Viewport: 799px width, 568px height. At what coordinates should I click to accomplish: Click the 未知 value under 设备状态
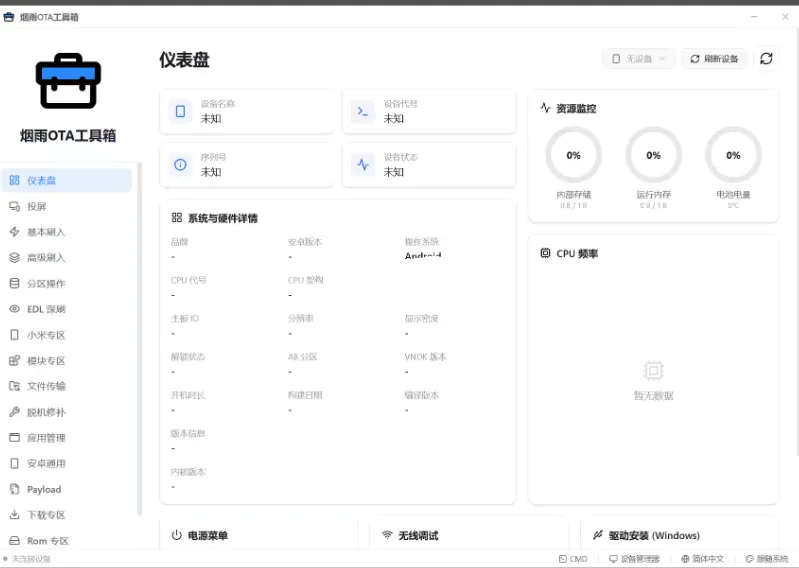(393, 172)
